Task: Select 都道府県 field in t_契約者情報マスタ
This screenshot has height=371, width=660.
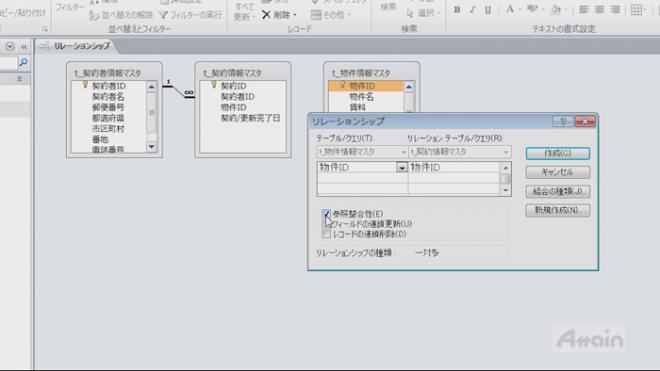Action: pos(108,118)
